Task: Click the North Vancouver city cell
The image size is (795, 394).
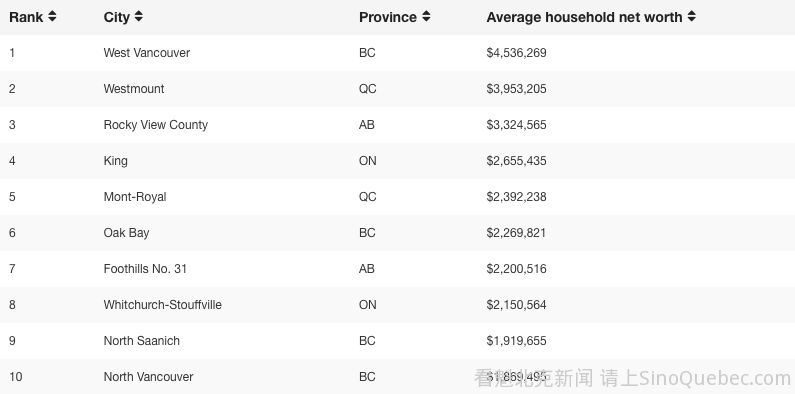Action: click(148, 377)
